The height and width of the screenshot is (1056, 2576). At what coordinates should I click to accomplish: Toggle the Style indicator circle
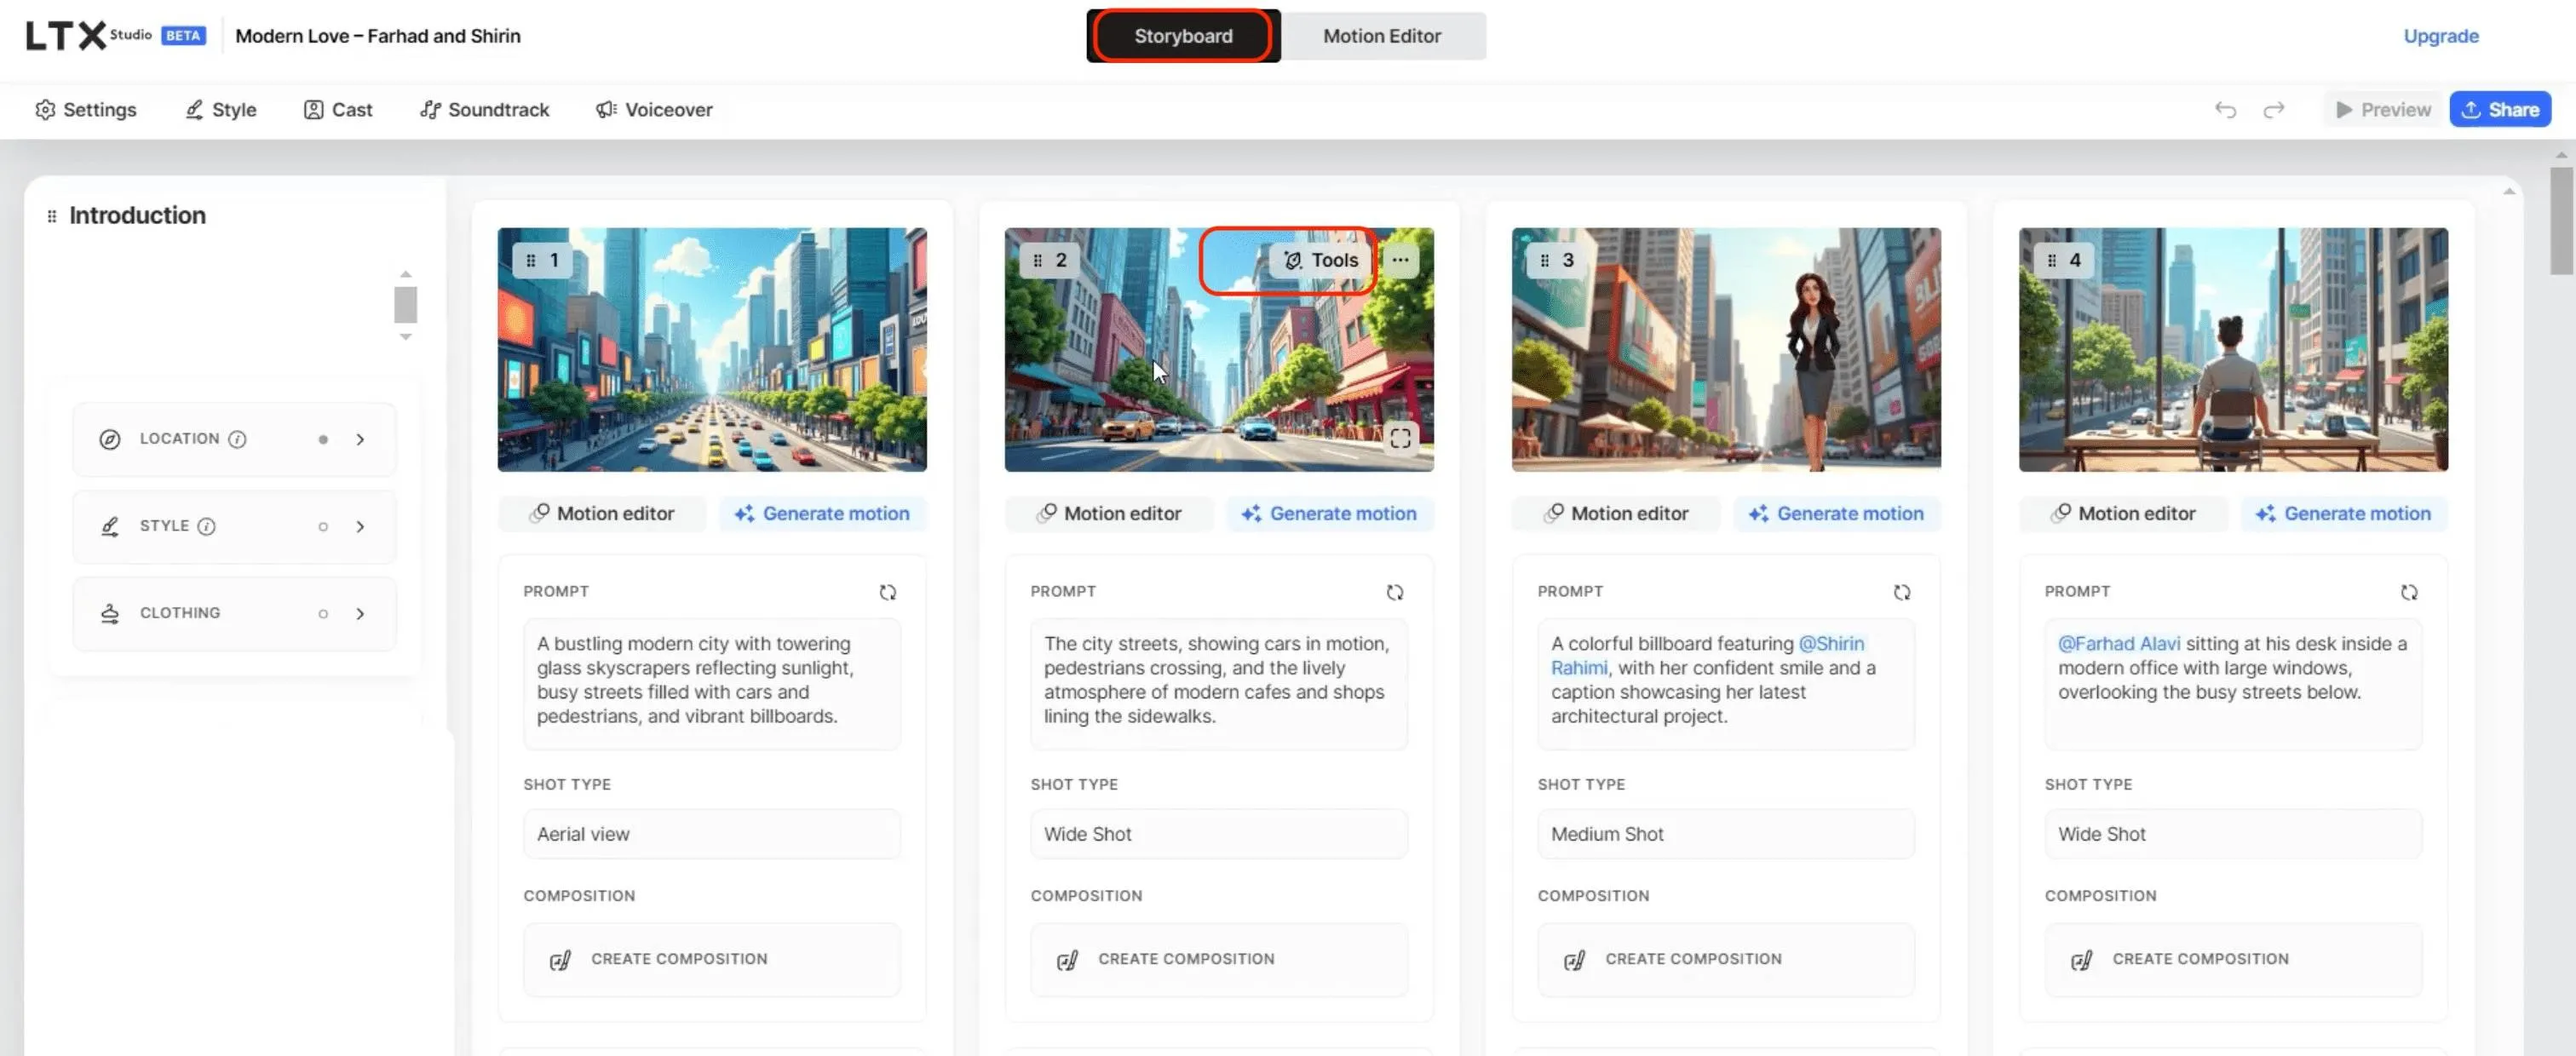[x=323, y=527]
